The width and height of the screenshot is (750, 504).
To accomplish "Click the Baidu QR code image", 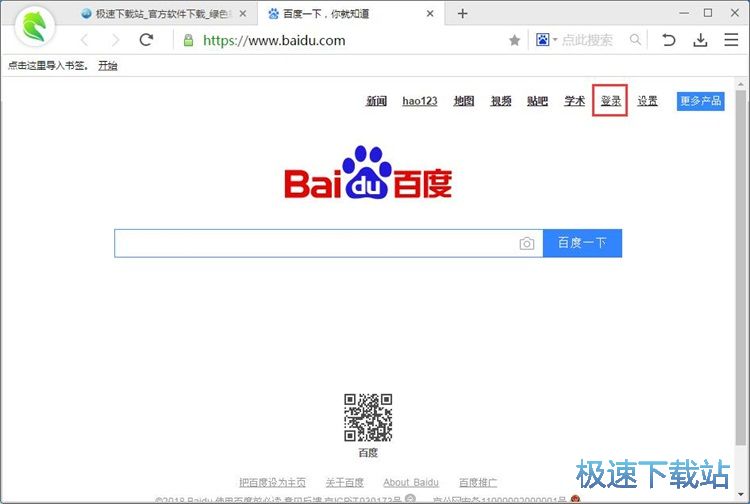I will tap(368, 417).
